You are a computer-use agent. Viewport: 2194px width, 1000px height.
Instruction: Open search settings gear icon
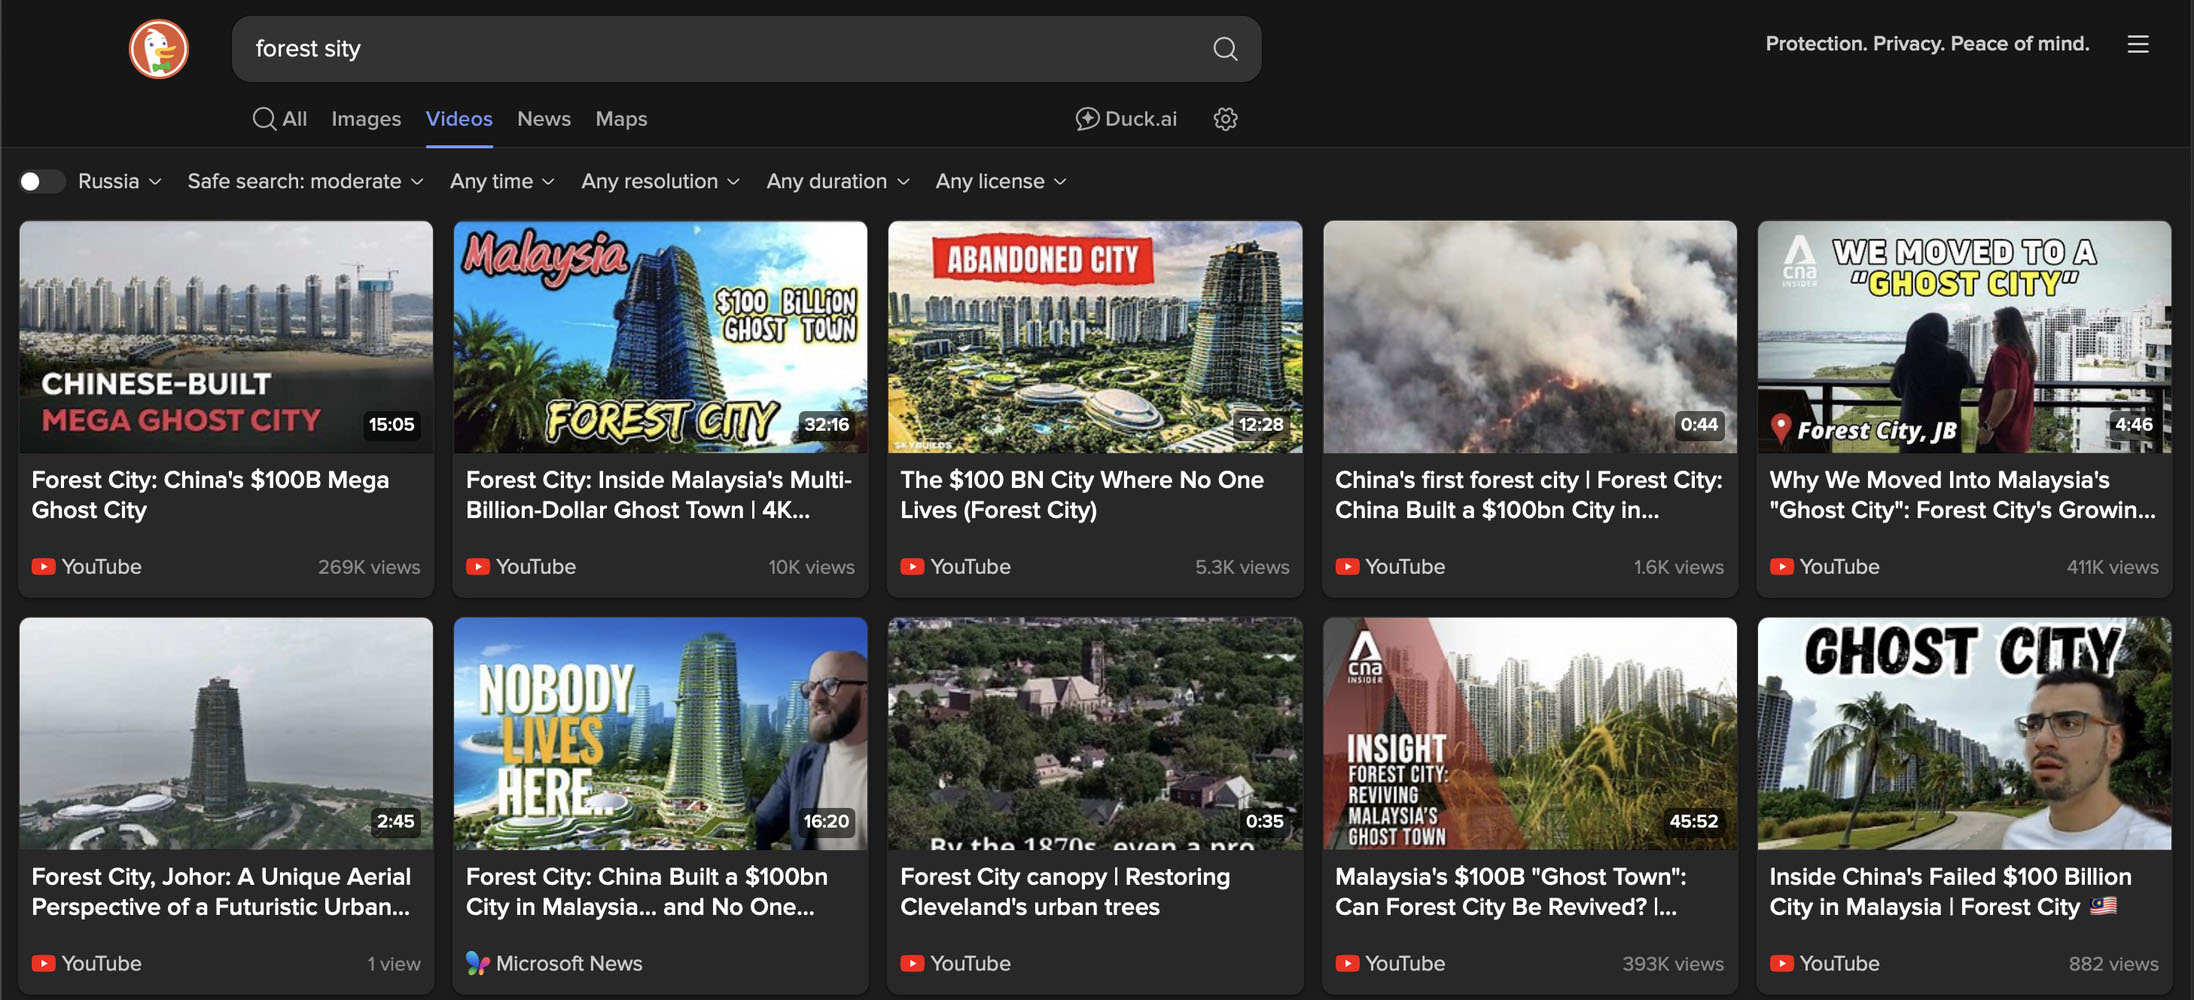click(x=1225, y=119)
